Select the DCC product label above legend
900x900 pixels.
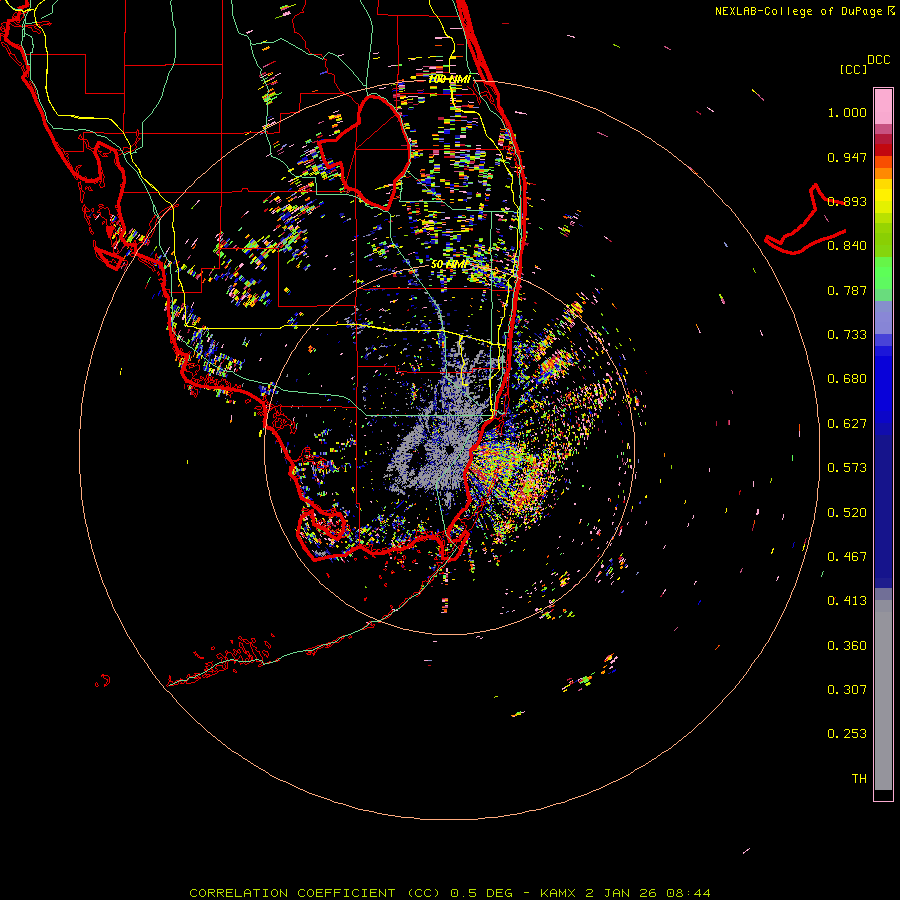[x=878, y=60]
